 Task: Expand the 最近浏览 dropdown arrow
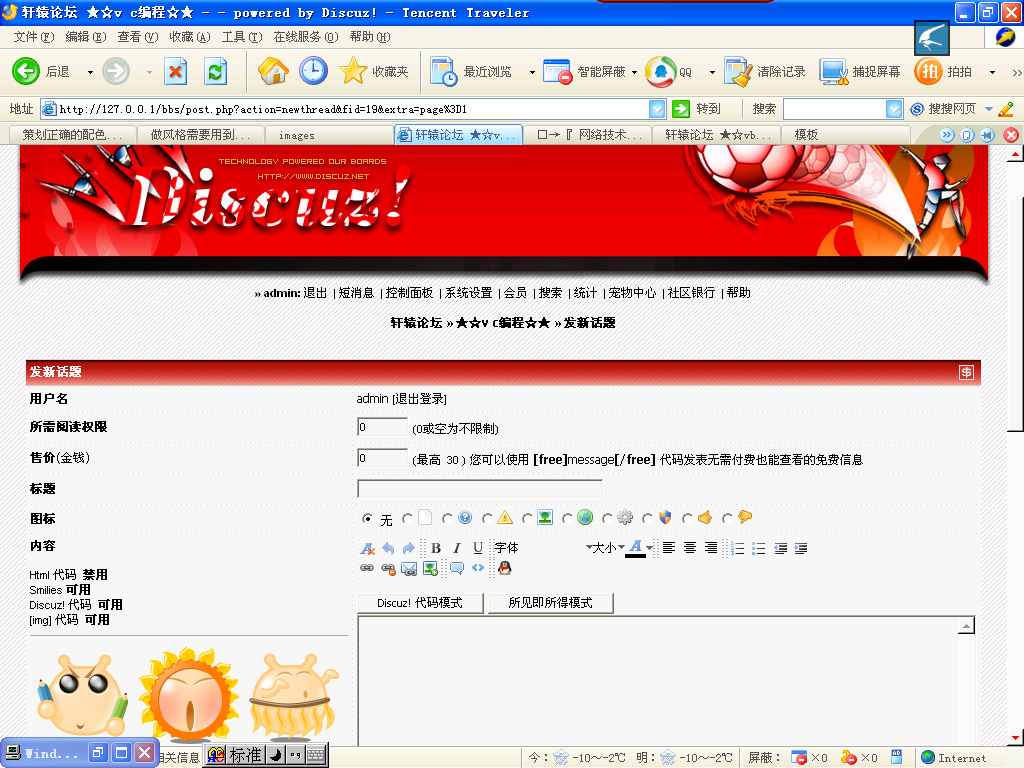(x=532, y=72)
